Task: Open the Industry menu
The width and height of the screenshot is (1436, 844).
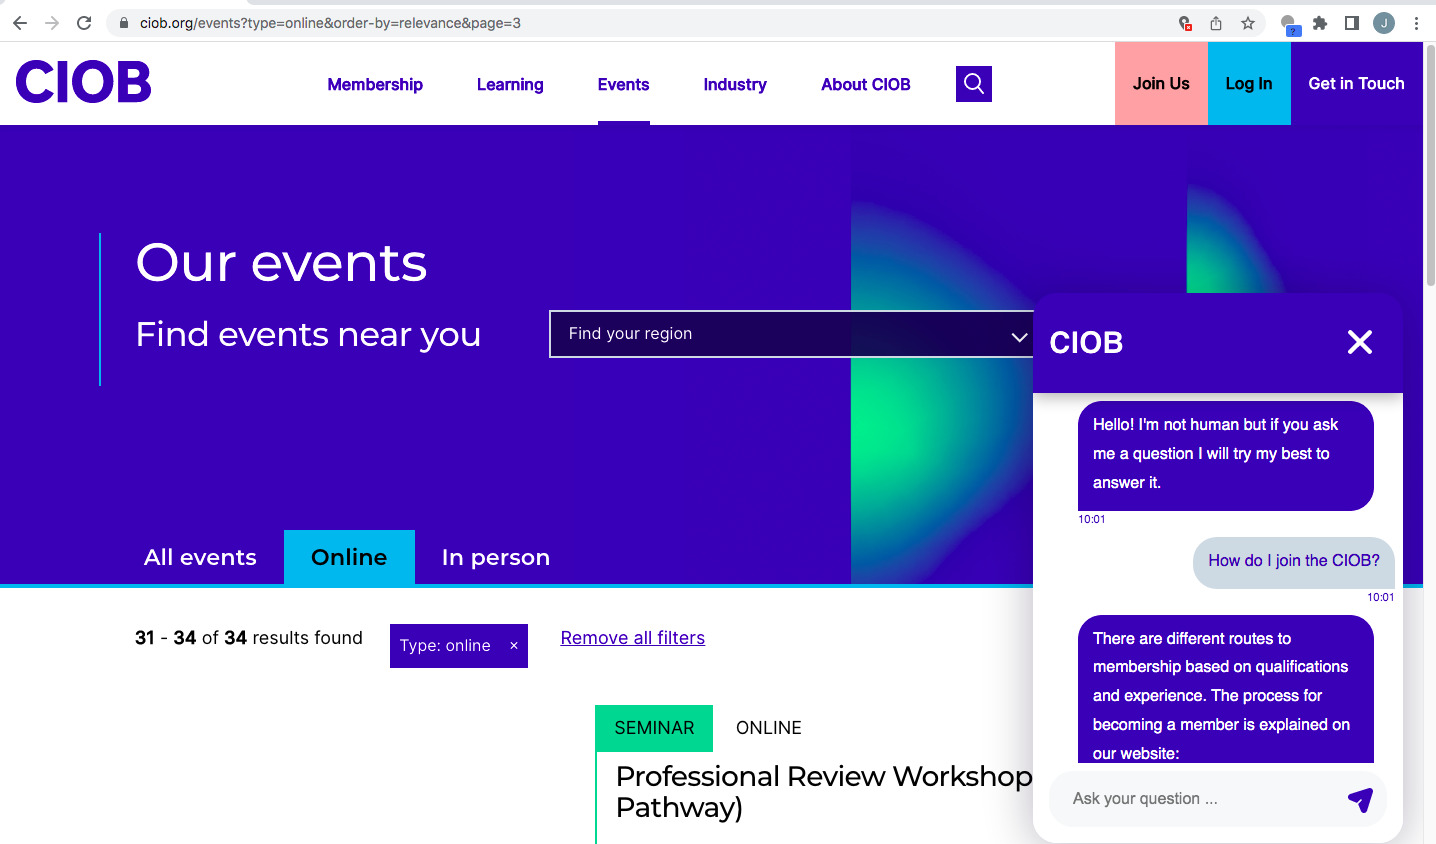Action: pyautogui.click(x=735, y=84)
